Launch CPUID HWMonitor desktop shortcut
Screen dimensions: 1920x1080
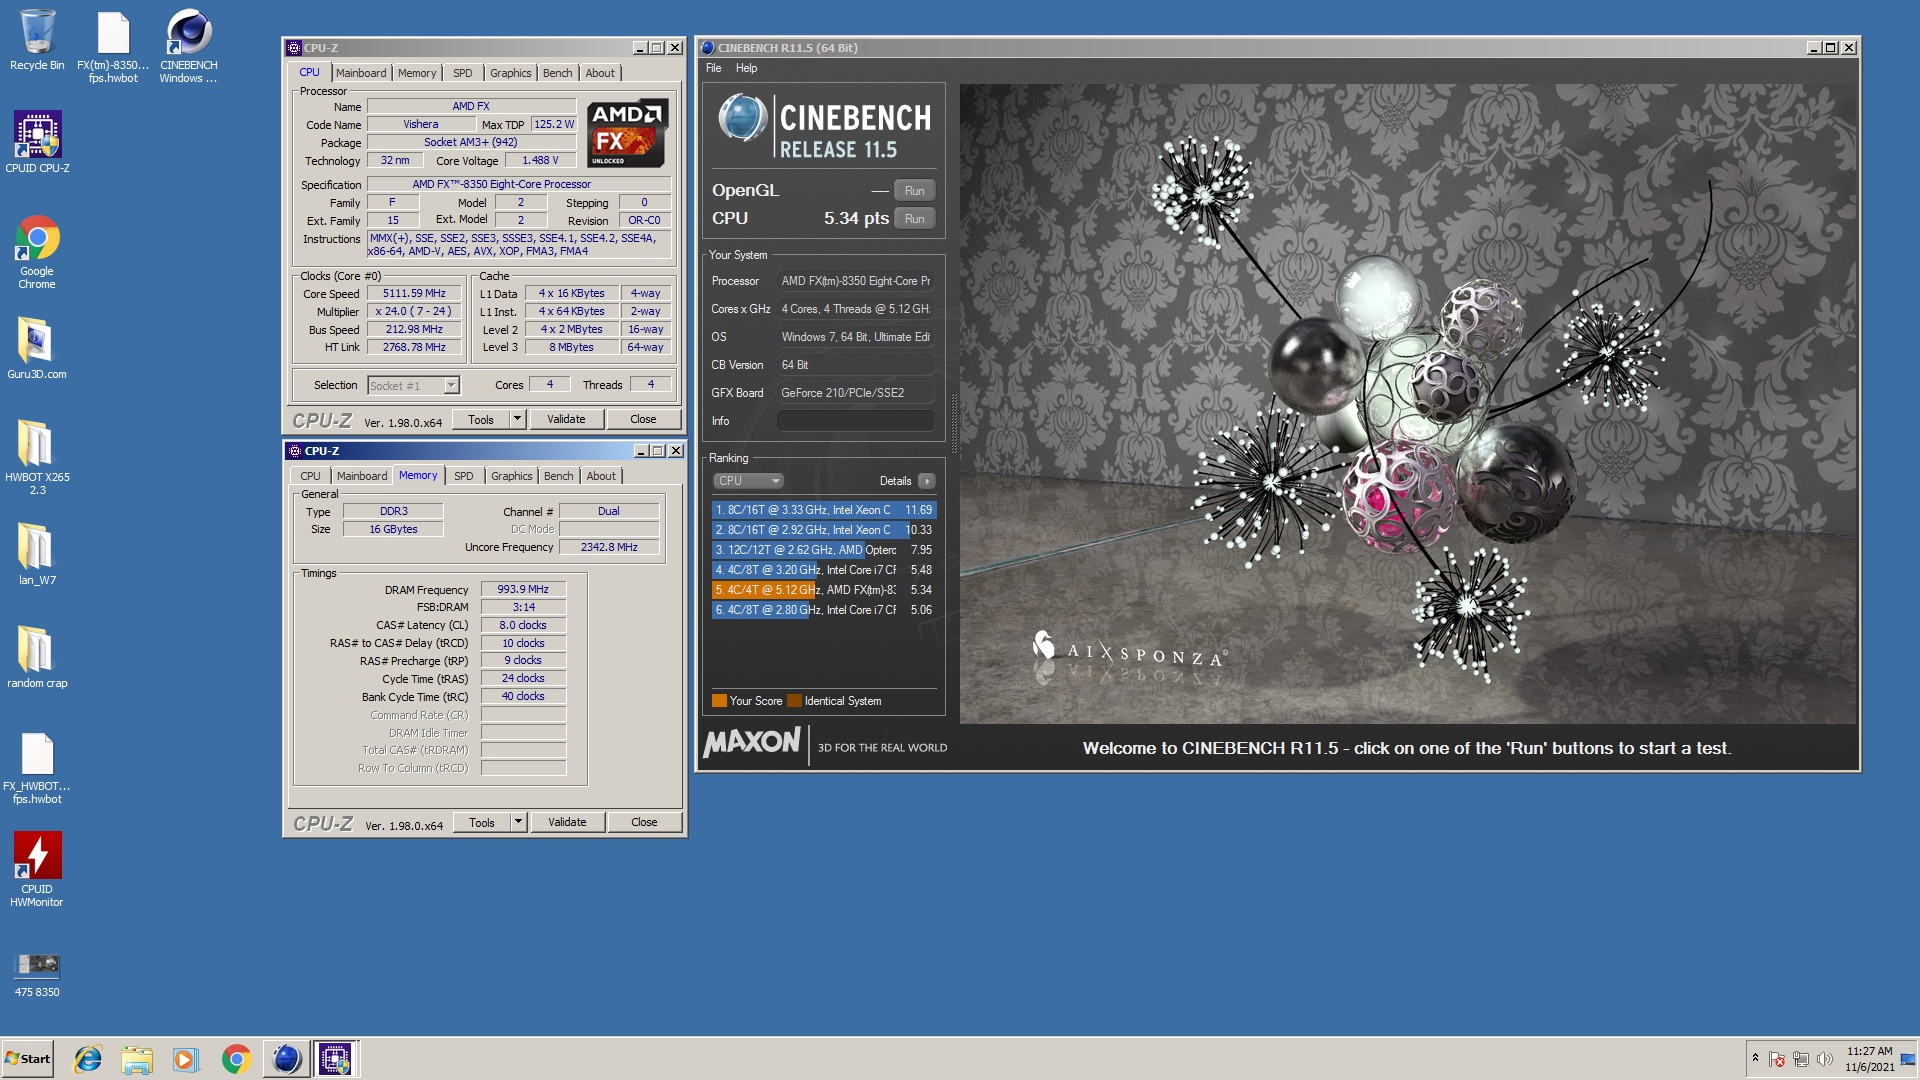[x=37, y=869]
